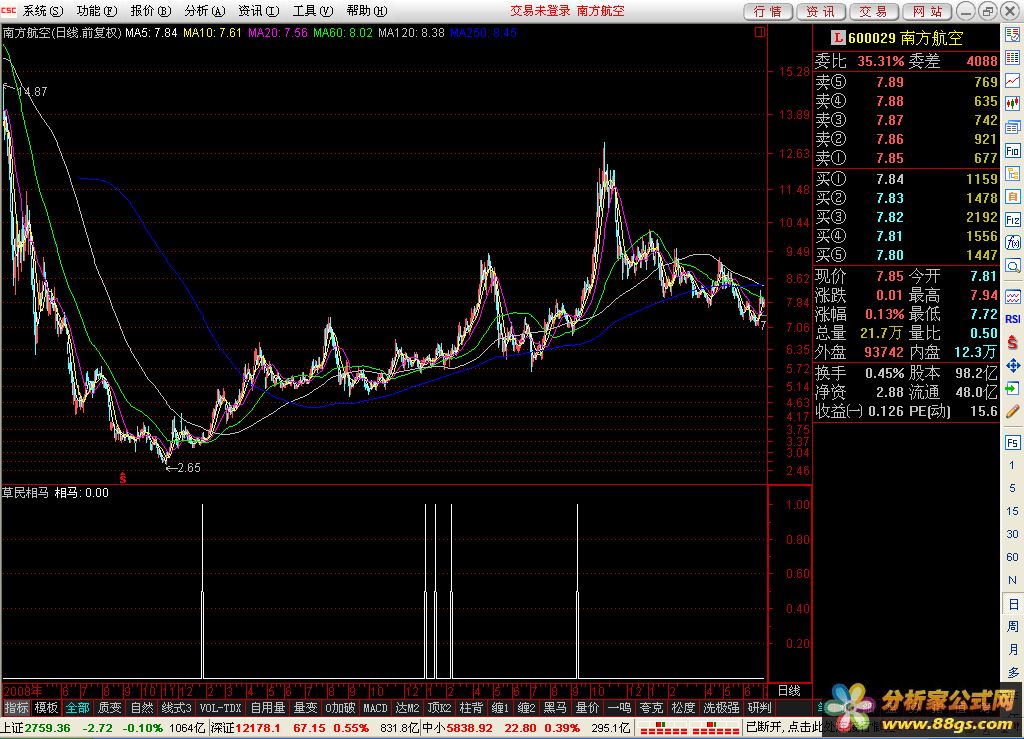Click the 网站 button at top right
The image size is (1024, 739).
pos(927,12)
